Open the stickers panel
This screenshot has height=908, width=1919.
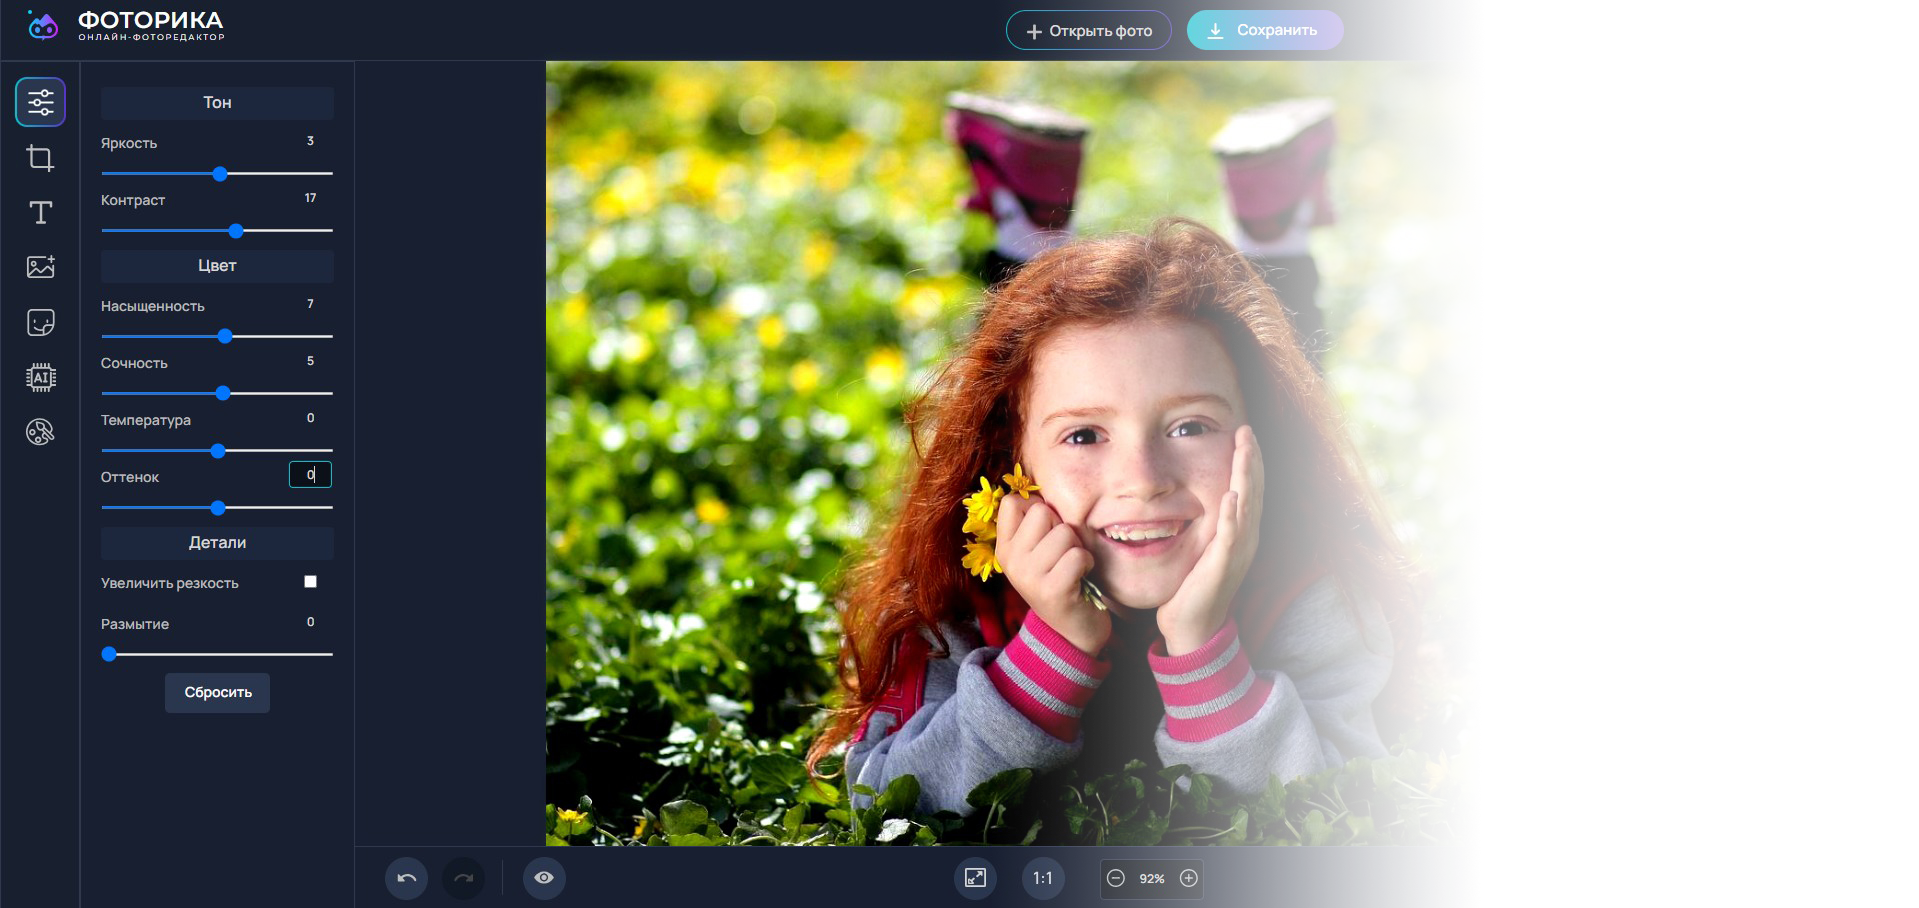(40, 322)
